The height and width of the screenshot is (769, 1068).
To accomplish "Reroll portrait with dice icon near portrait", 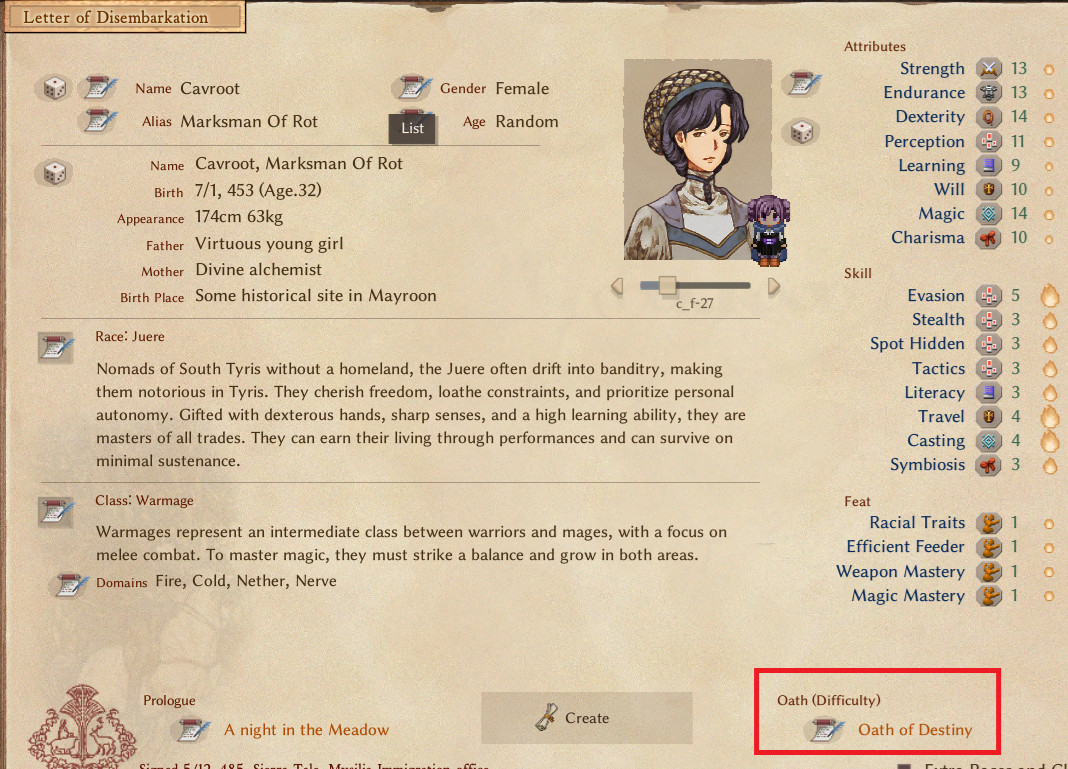I will click(802, 131).
